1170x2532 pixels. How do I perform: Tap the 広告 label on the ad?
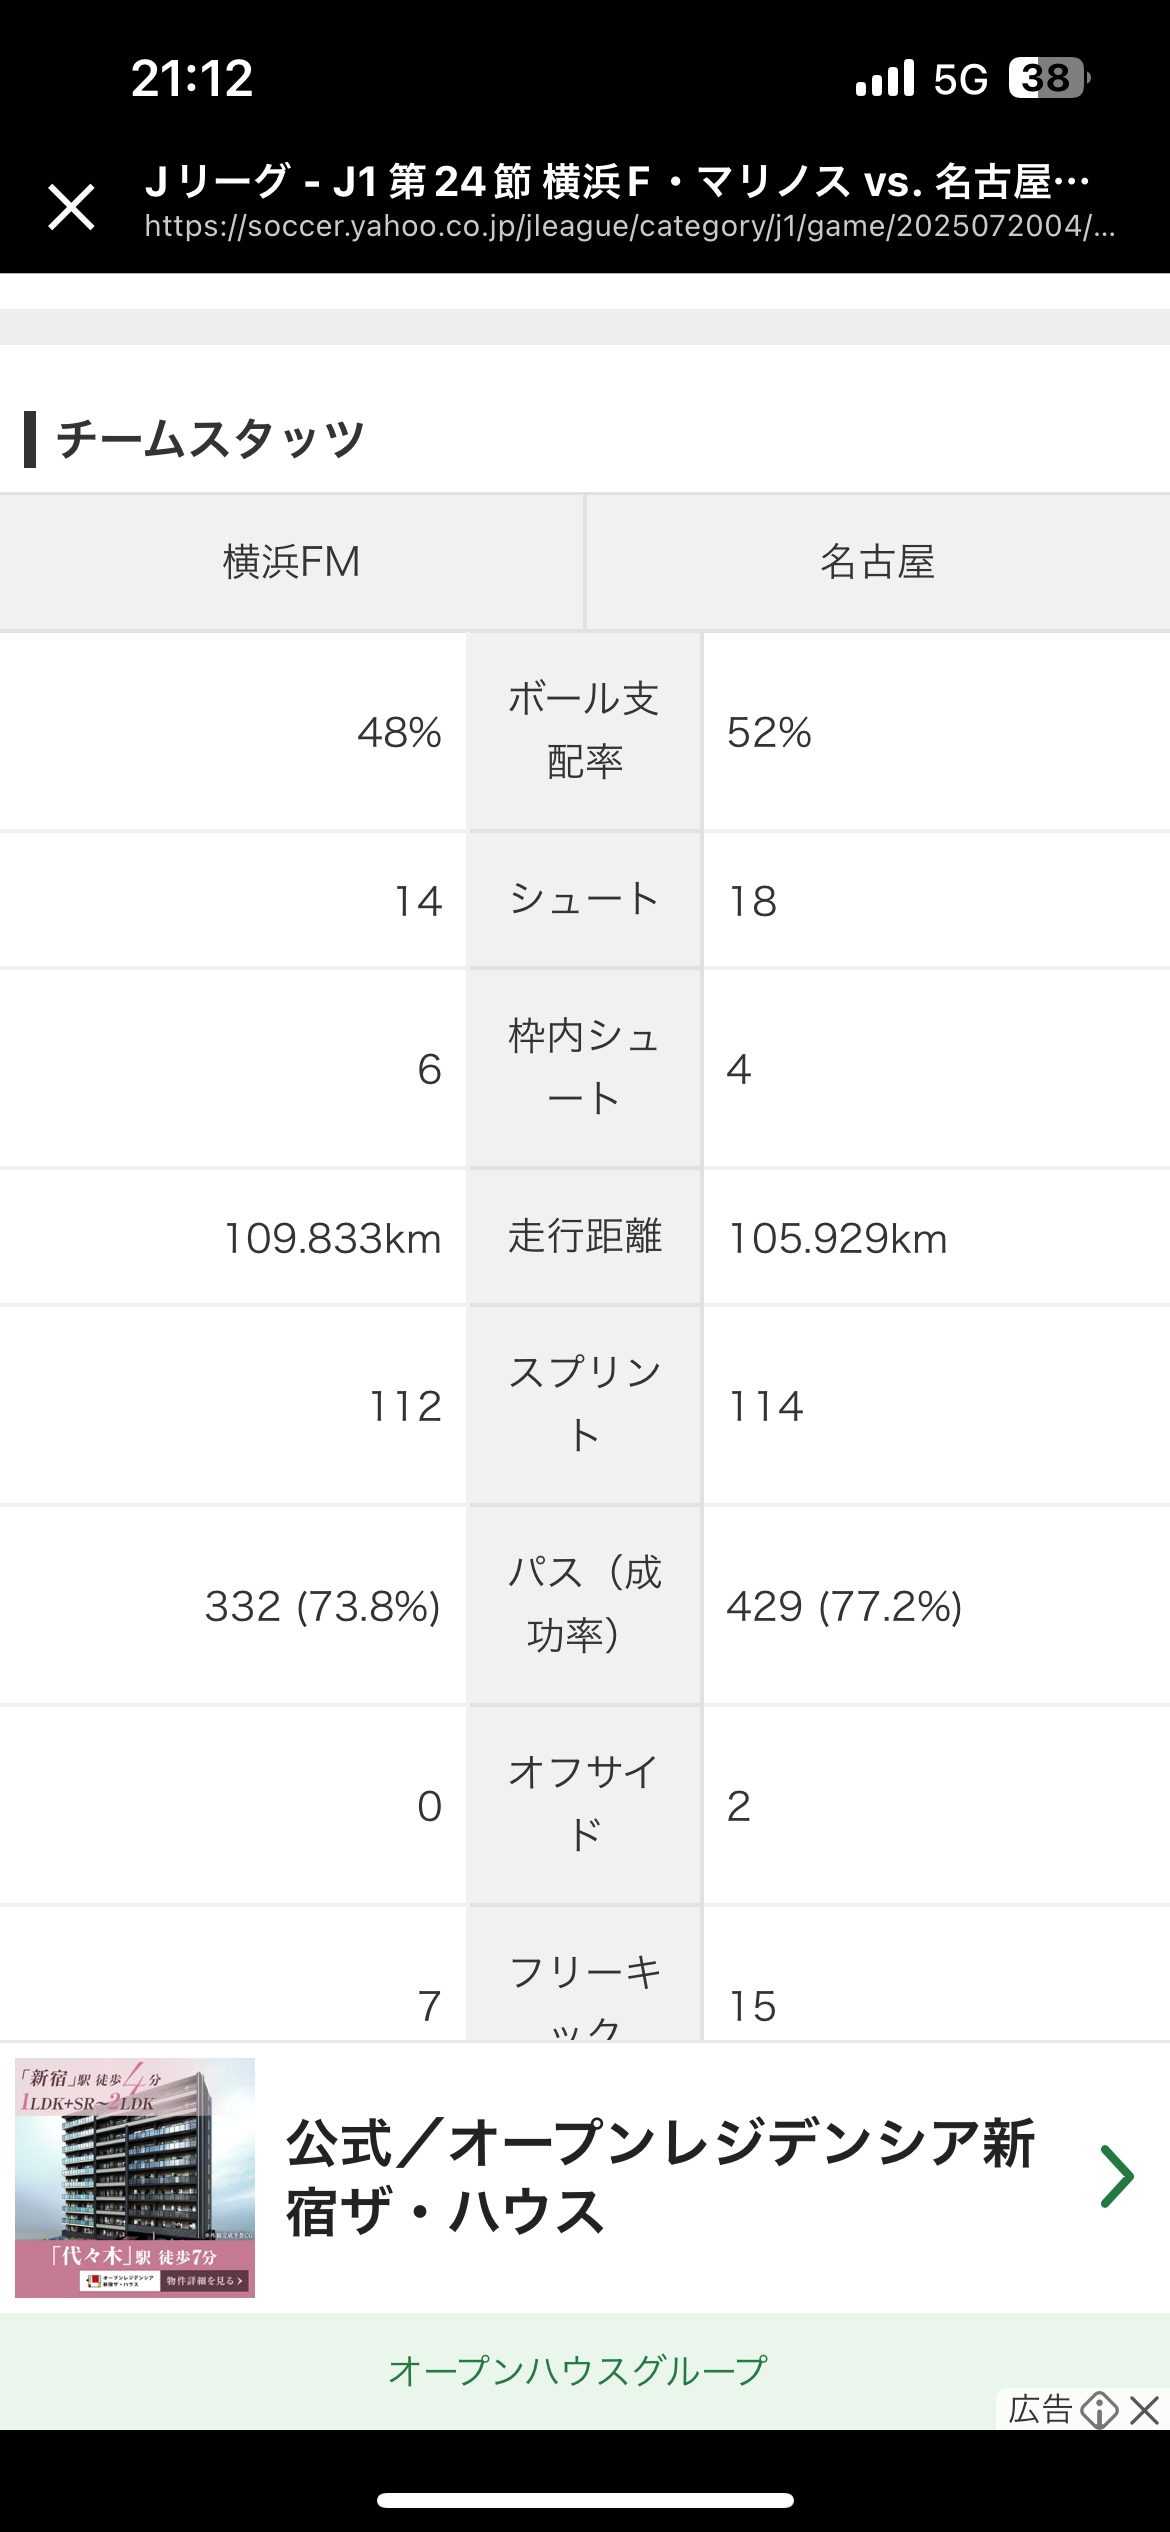click(x=1040, y=2409)
